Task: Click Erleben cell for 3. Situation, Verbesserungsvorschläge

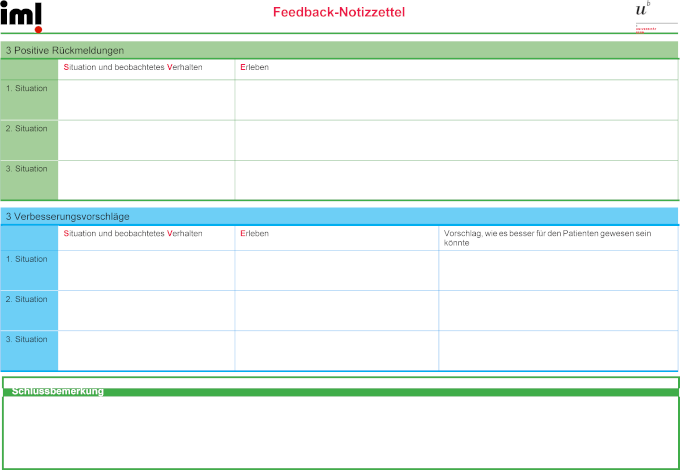Action: tap(337, 351)
